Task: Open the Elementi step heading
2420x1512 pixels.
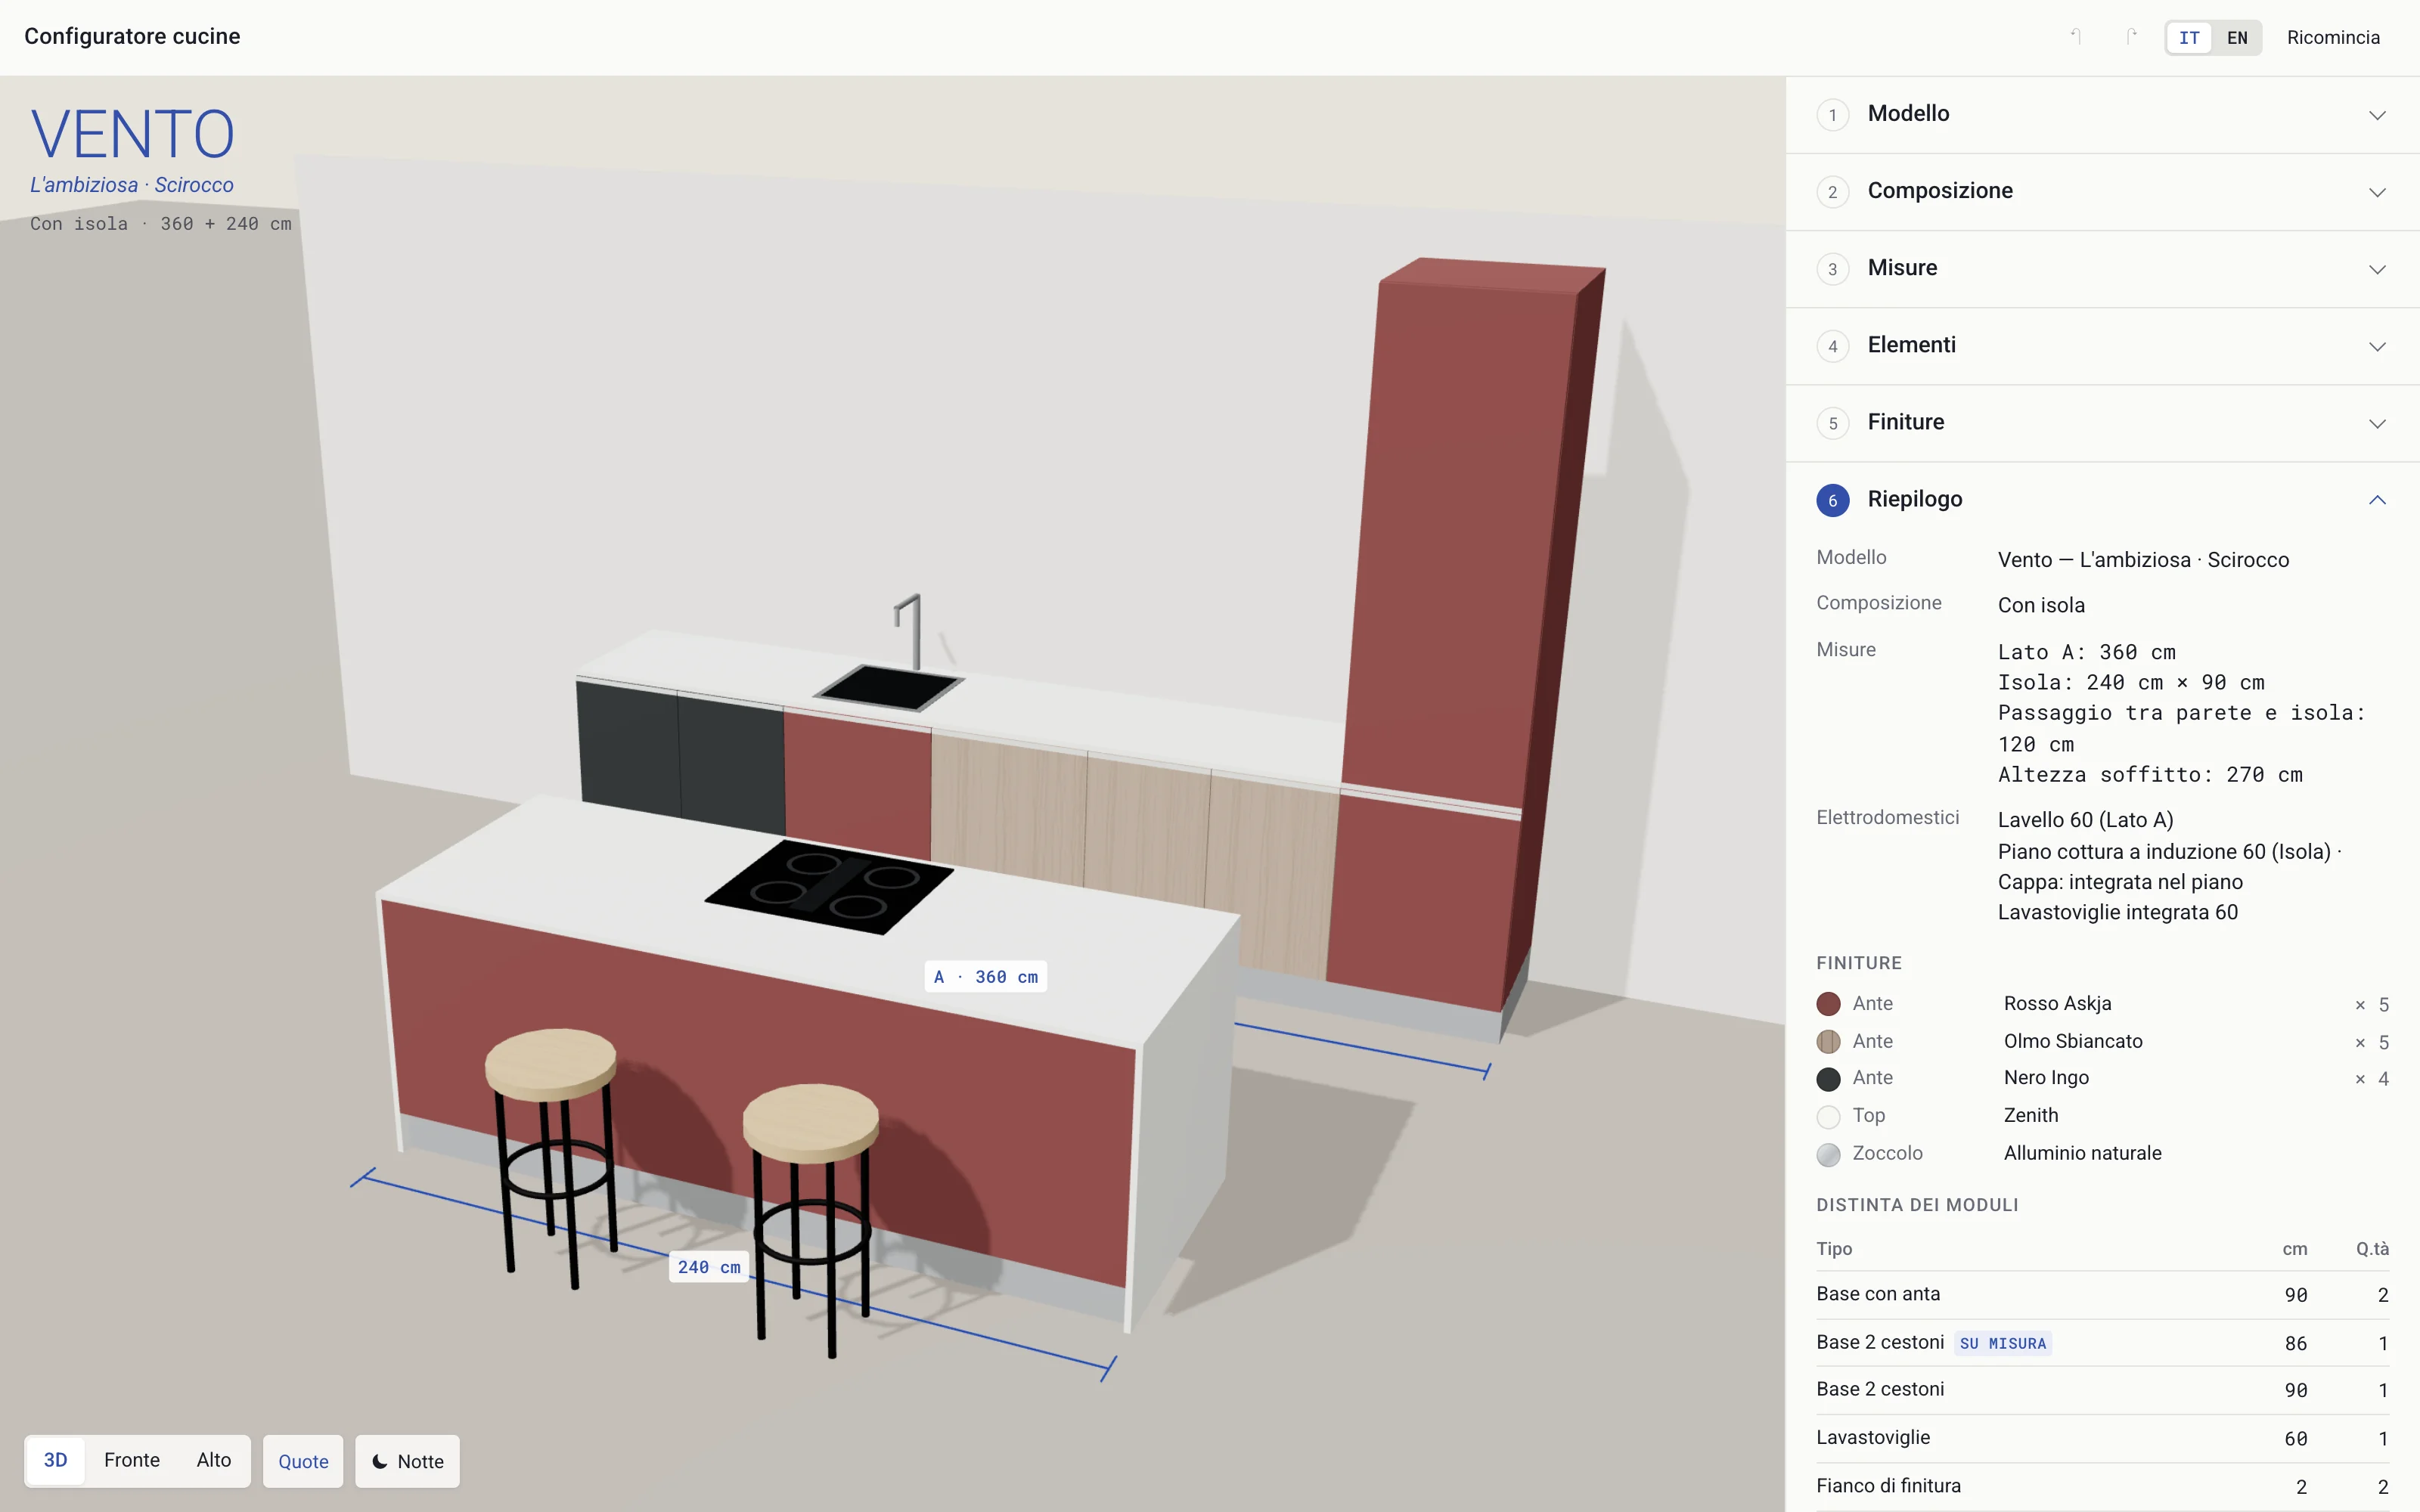Action: (1911, 345)
